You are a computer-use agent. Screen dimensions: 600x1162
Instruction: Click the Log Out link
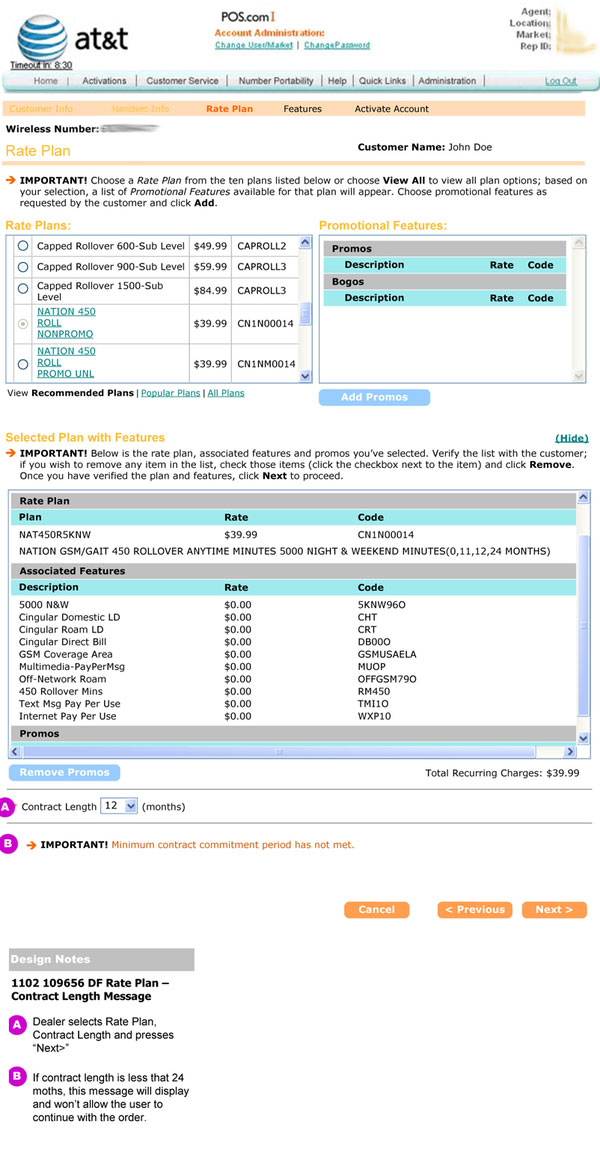click(560, 81)
